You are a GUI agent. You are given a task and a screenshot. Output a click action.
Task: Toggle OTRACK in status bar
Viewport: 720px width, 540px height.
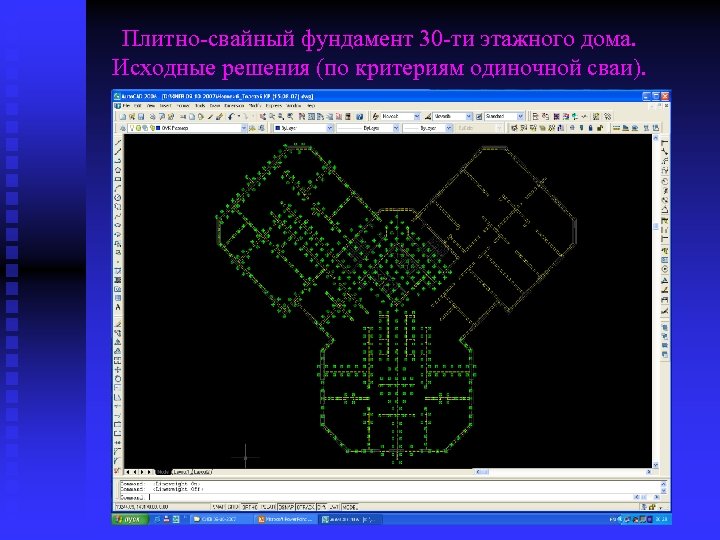(304, 507)
